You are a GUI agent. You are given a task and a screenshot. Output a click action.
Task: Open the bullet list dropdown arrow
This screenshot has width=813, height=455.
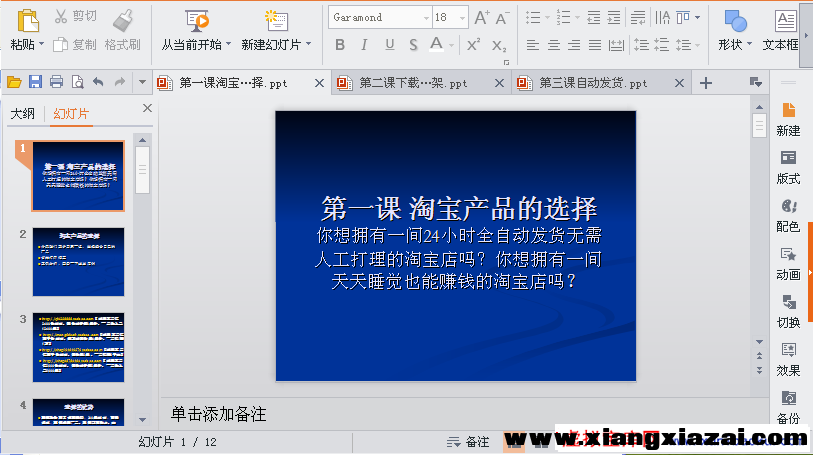[x=548, y=18]
